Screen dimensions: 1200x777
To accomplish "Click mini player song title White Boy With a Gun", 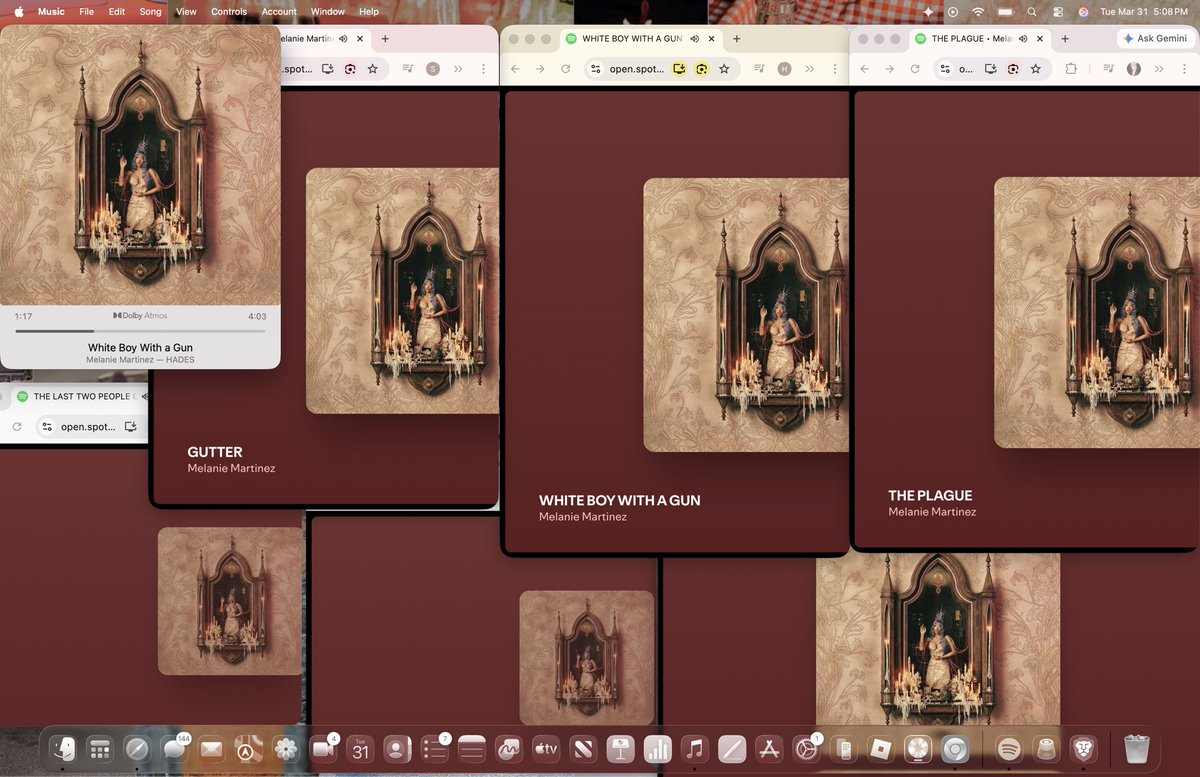I will [x=140, y=348].
